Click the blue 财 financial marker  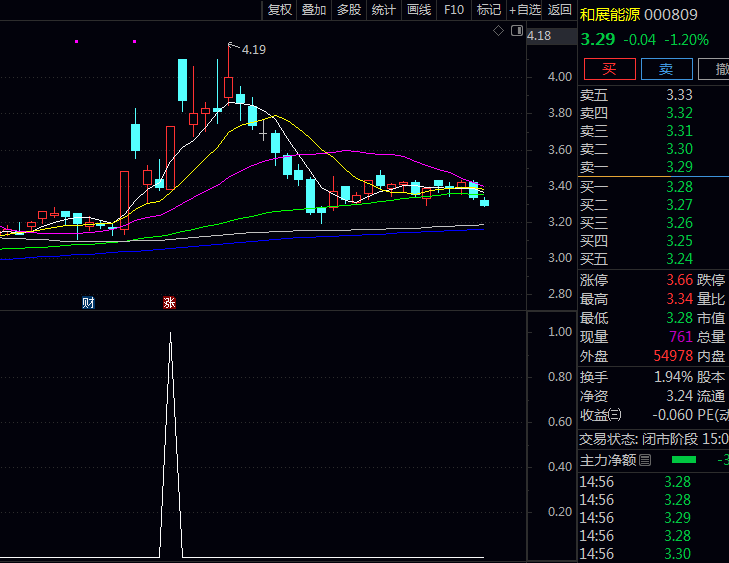89,303
